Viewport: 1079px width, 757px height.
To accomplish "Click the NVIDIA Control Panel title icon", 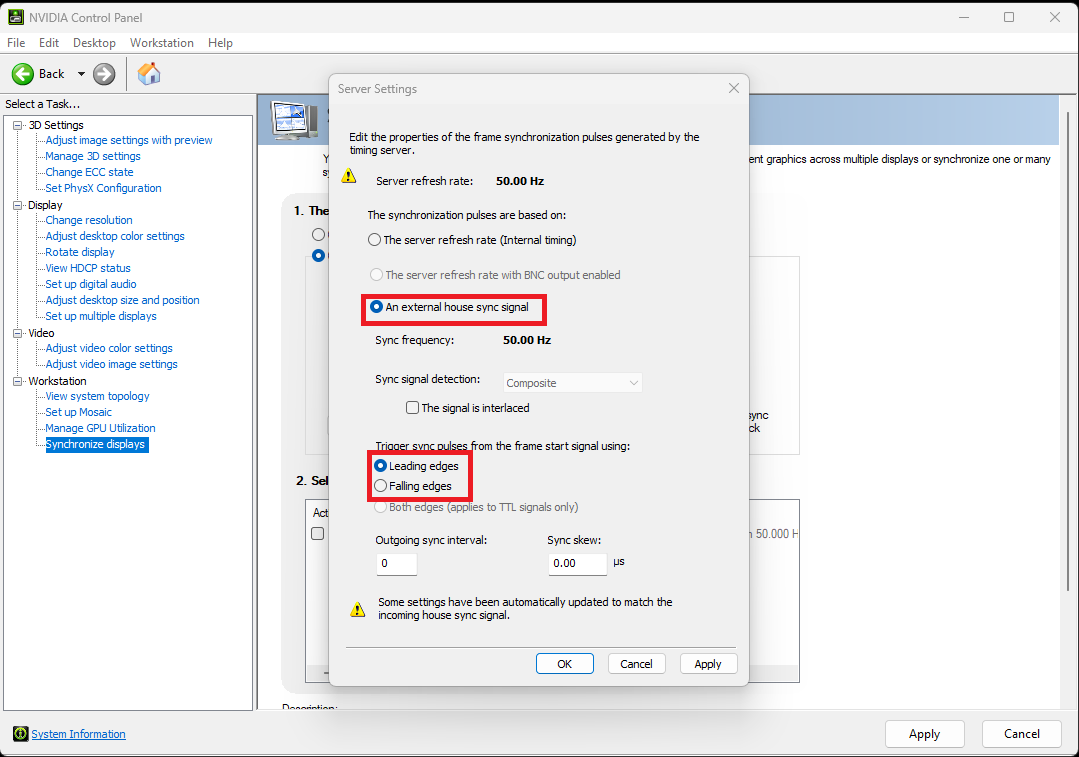I will coord(15,17).
